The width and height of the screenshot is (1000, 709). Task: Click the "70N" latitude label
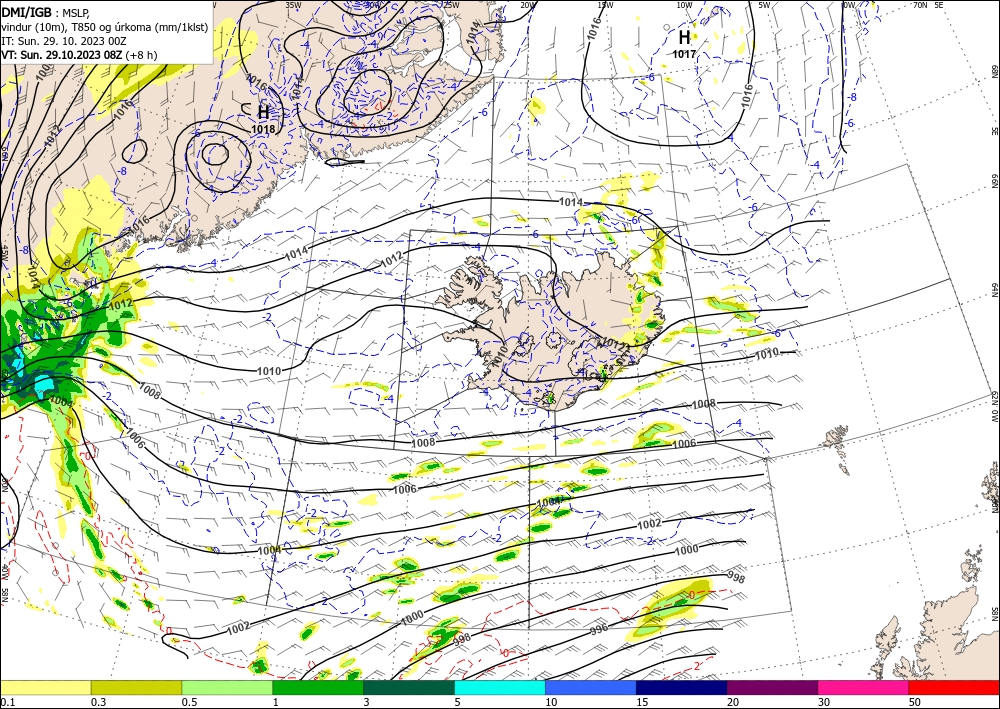920,4
